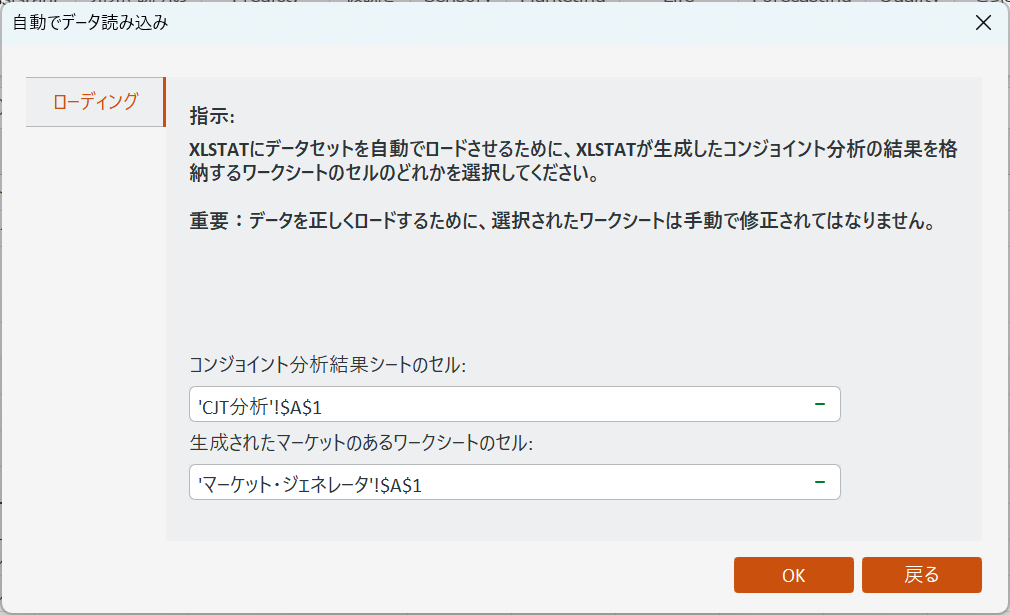This screenshot has height=615, width=1010.
Task: Click the コンジョイント分析結果シートのセル label
Action: 328,365
